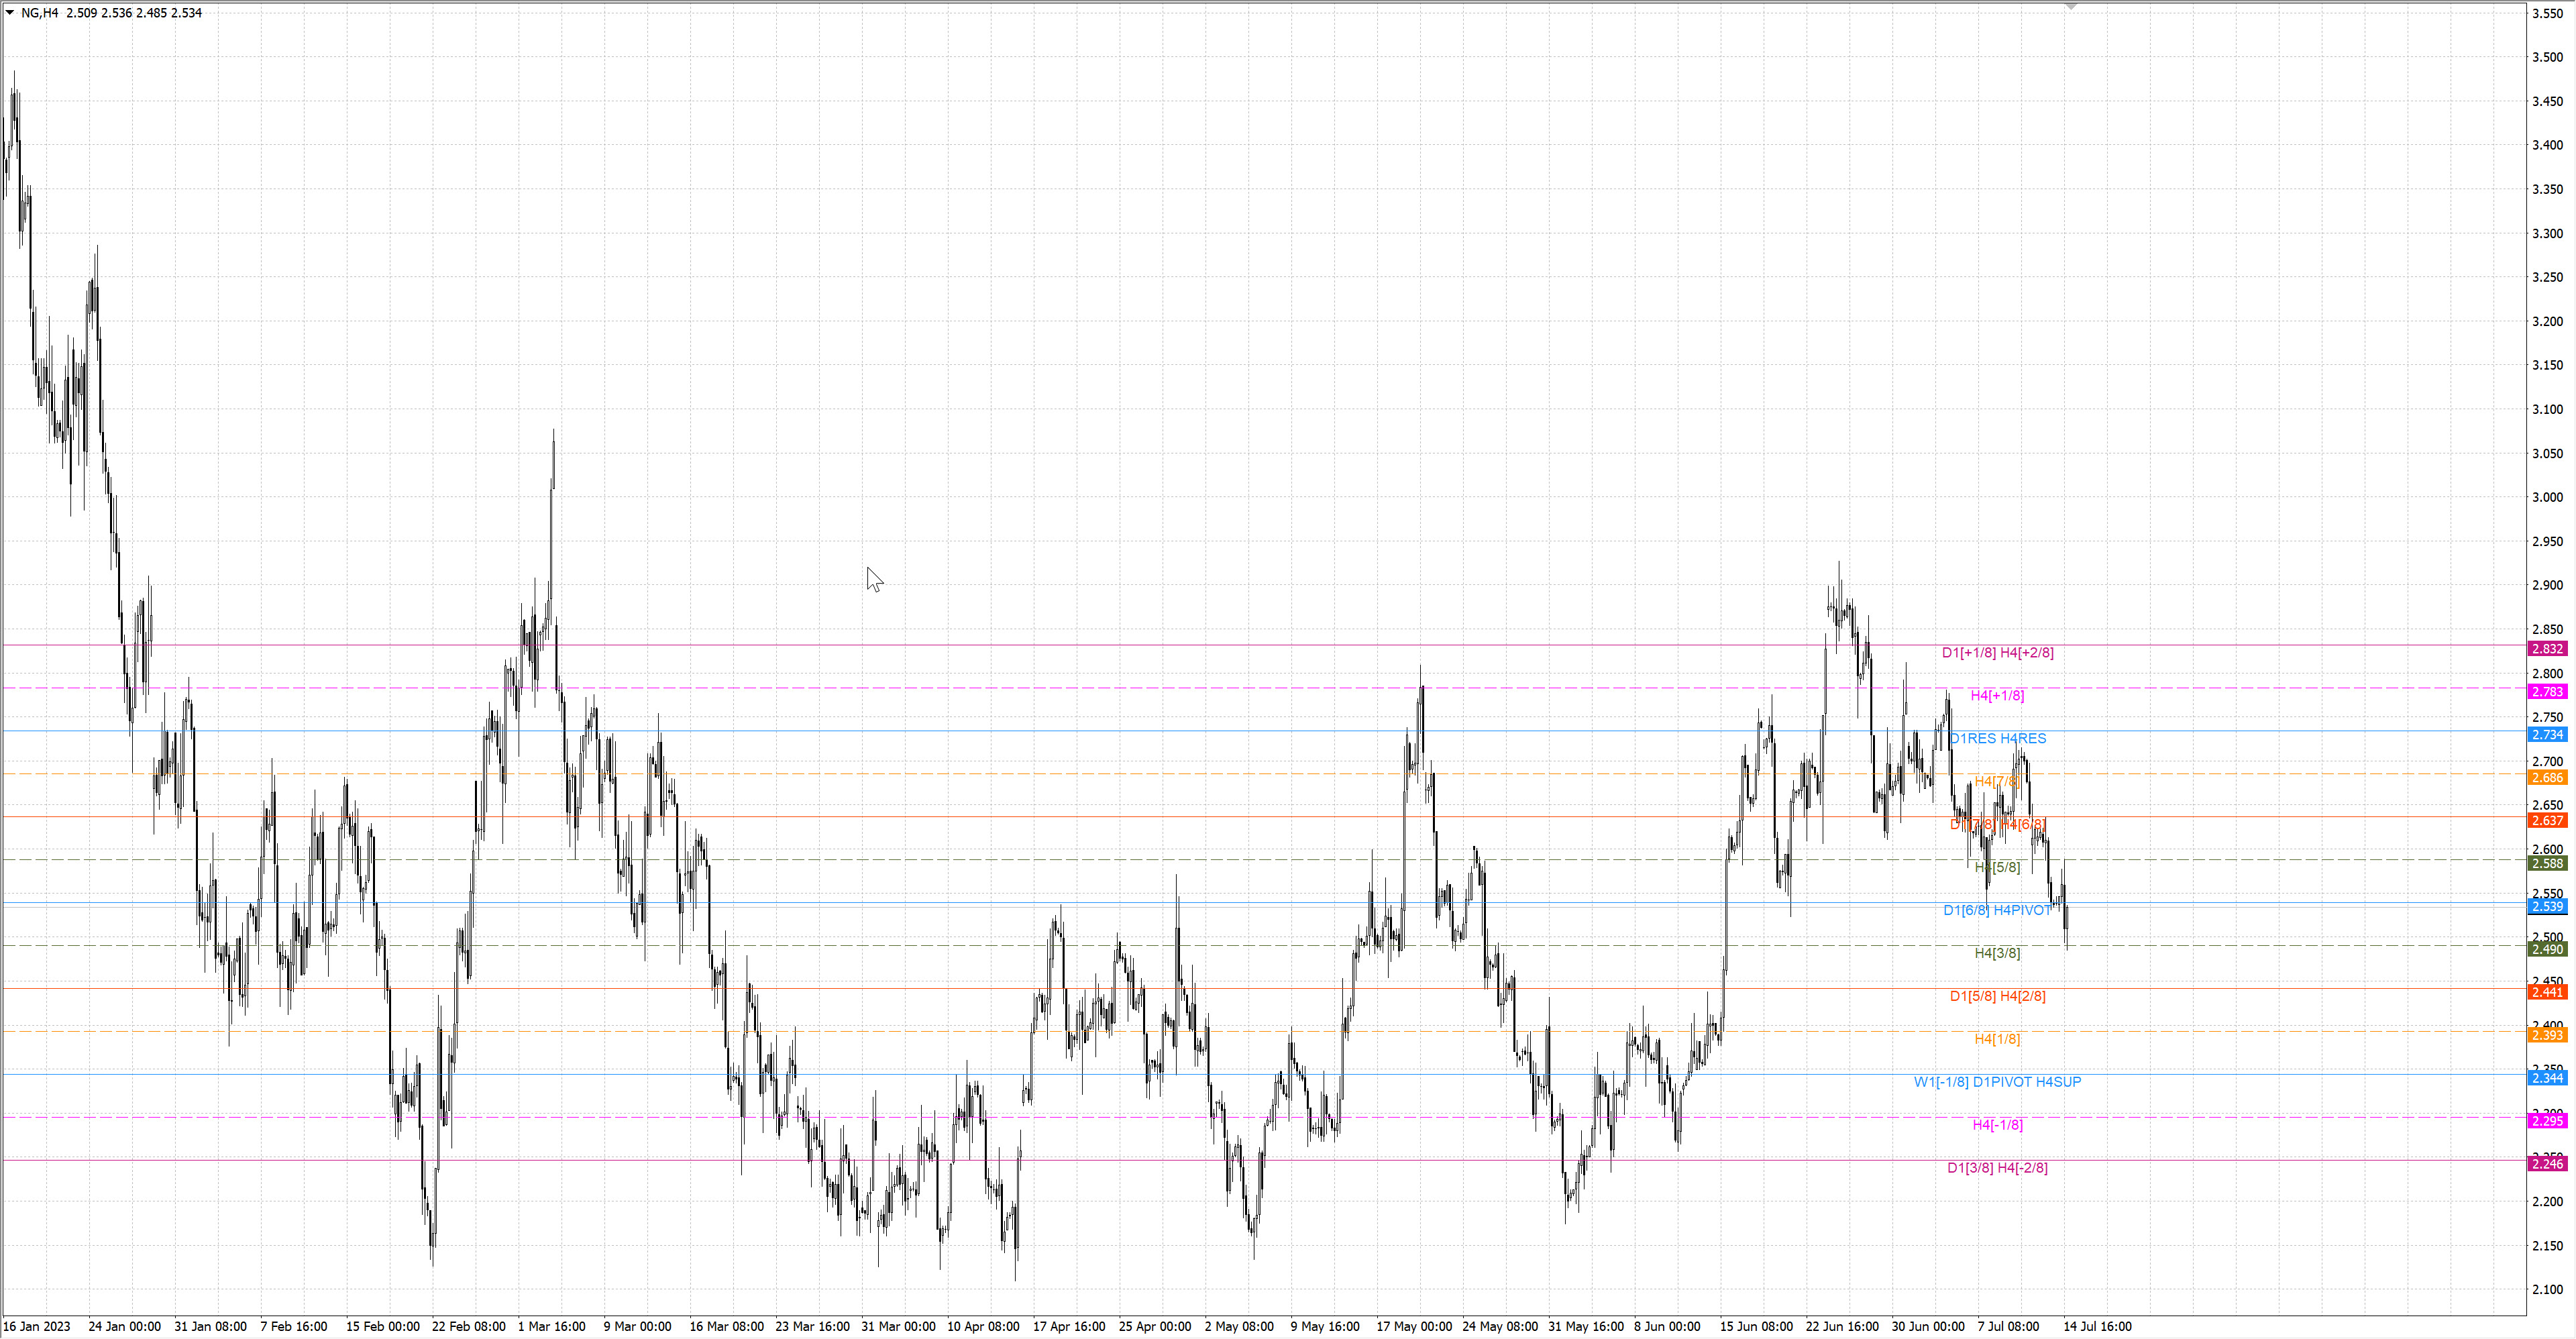Select the pink 2.783 price tag

(2547, 692)
